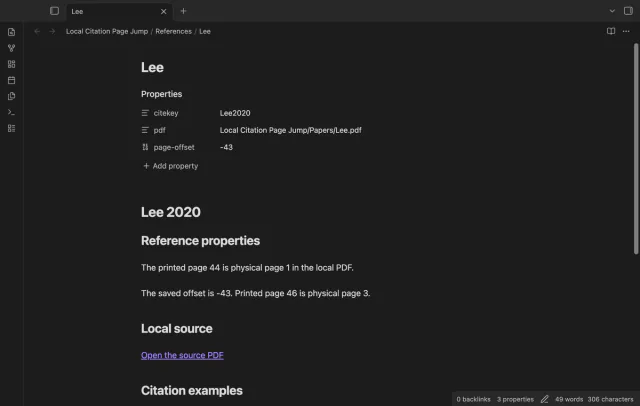Open 0 backlinks in status bar

(473, 399)
